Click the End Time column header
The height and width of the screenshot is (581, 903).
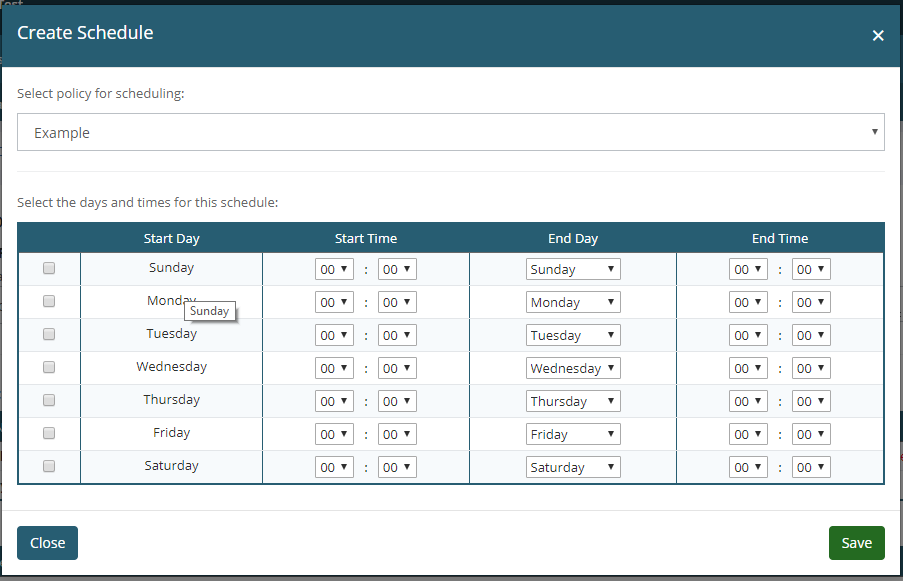pyautogui.click(x=780, y=238)
